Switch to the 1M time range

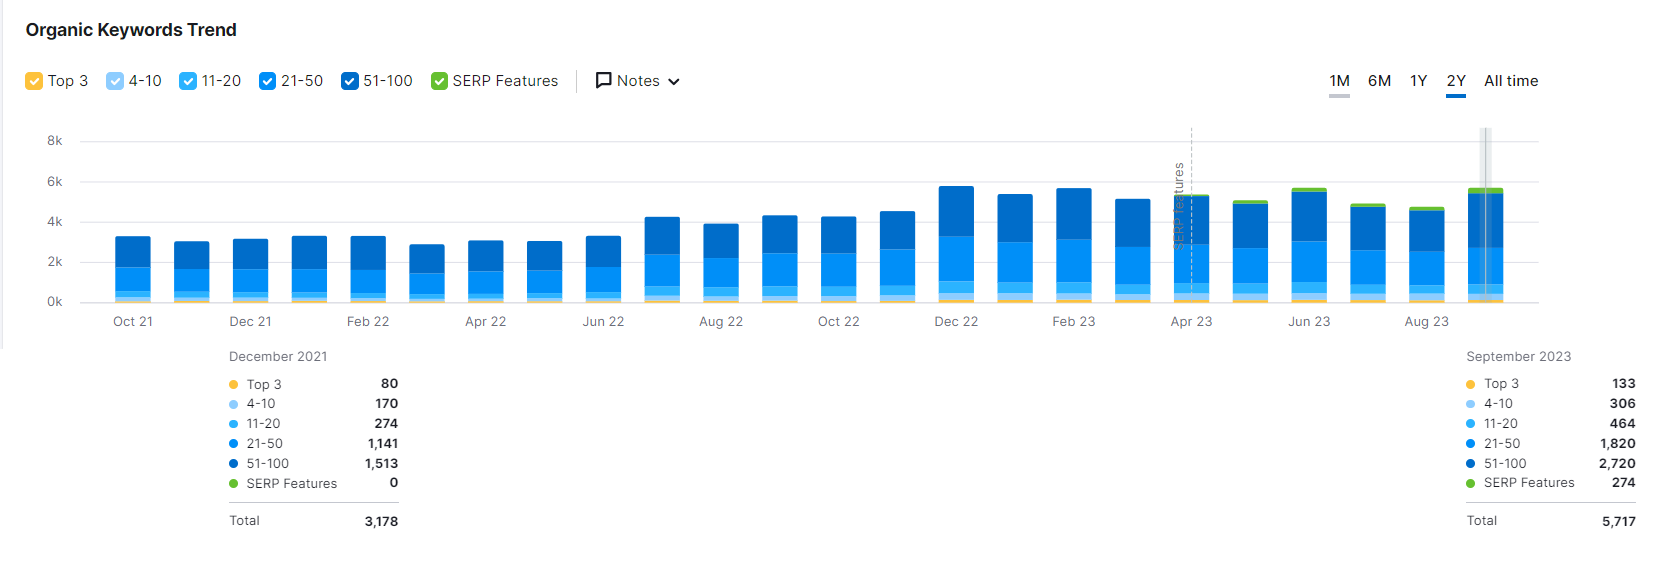(1339, 81)
